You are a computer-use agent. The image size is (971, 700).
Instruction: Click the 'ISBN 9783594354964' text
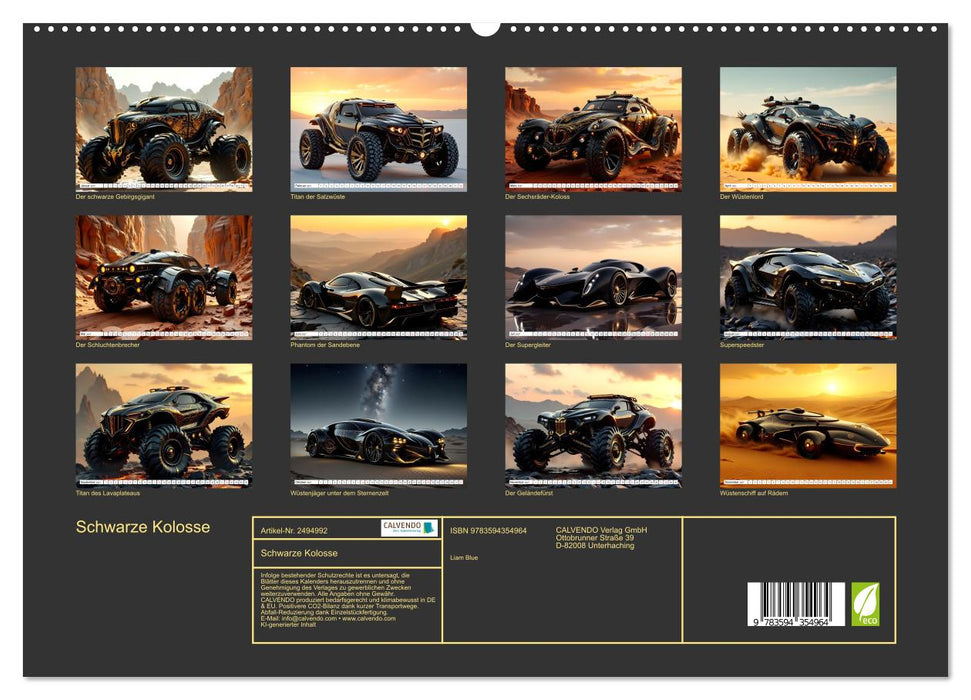[x=489, y=531]
